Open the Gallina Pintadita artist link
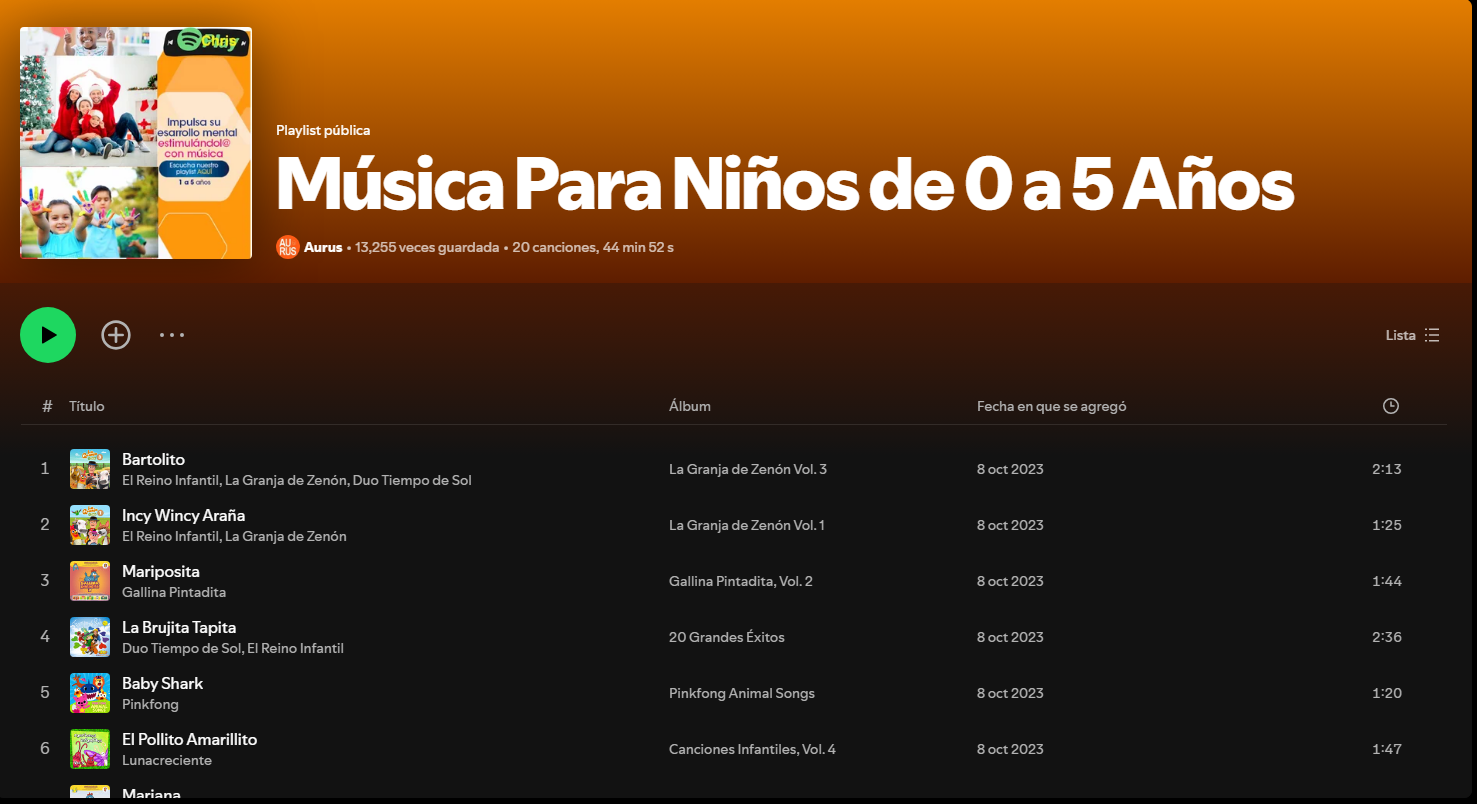Viewport: 1477px width, 804px height. pyautogui.click(x=174, y=592)
